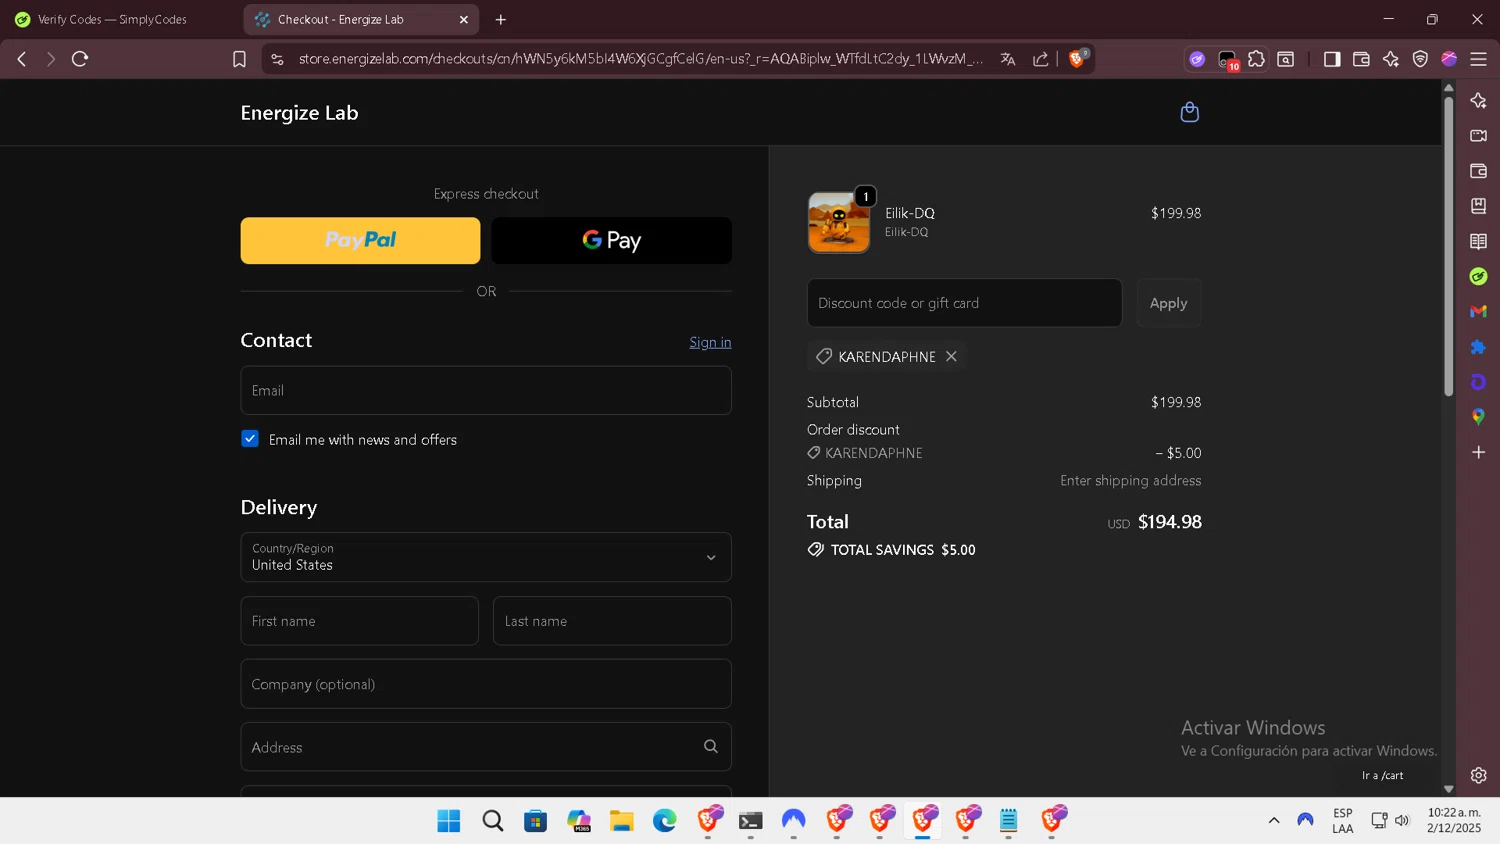Bookmark this page icon
Image resolution: width=1500 pixels, height=844 pixels.
[239, 59]
